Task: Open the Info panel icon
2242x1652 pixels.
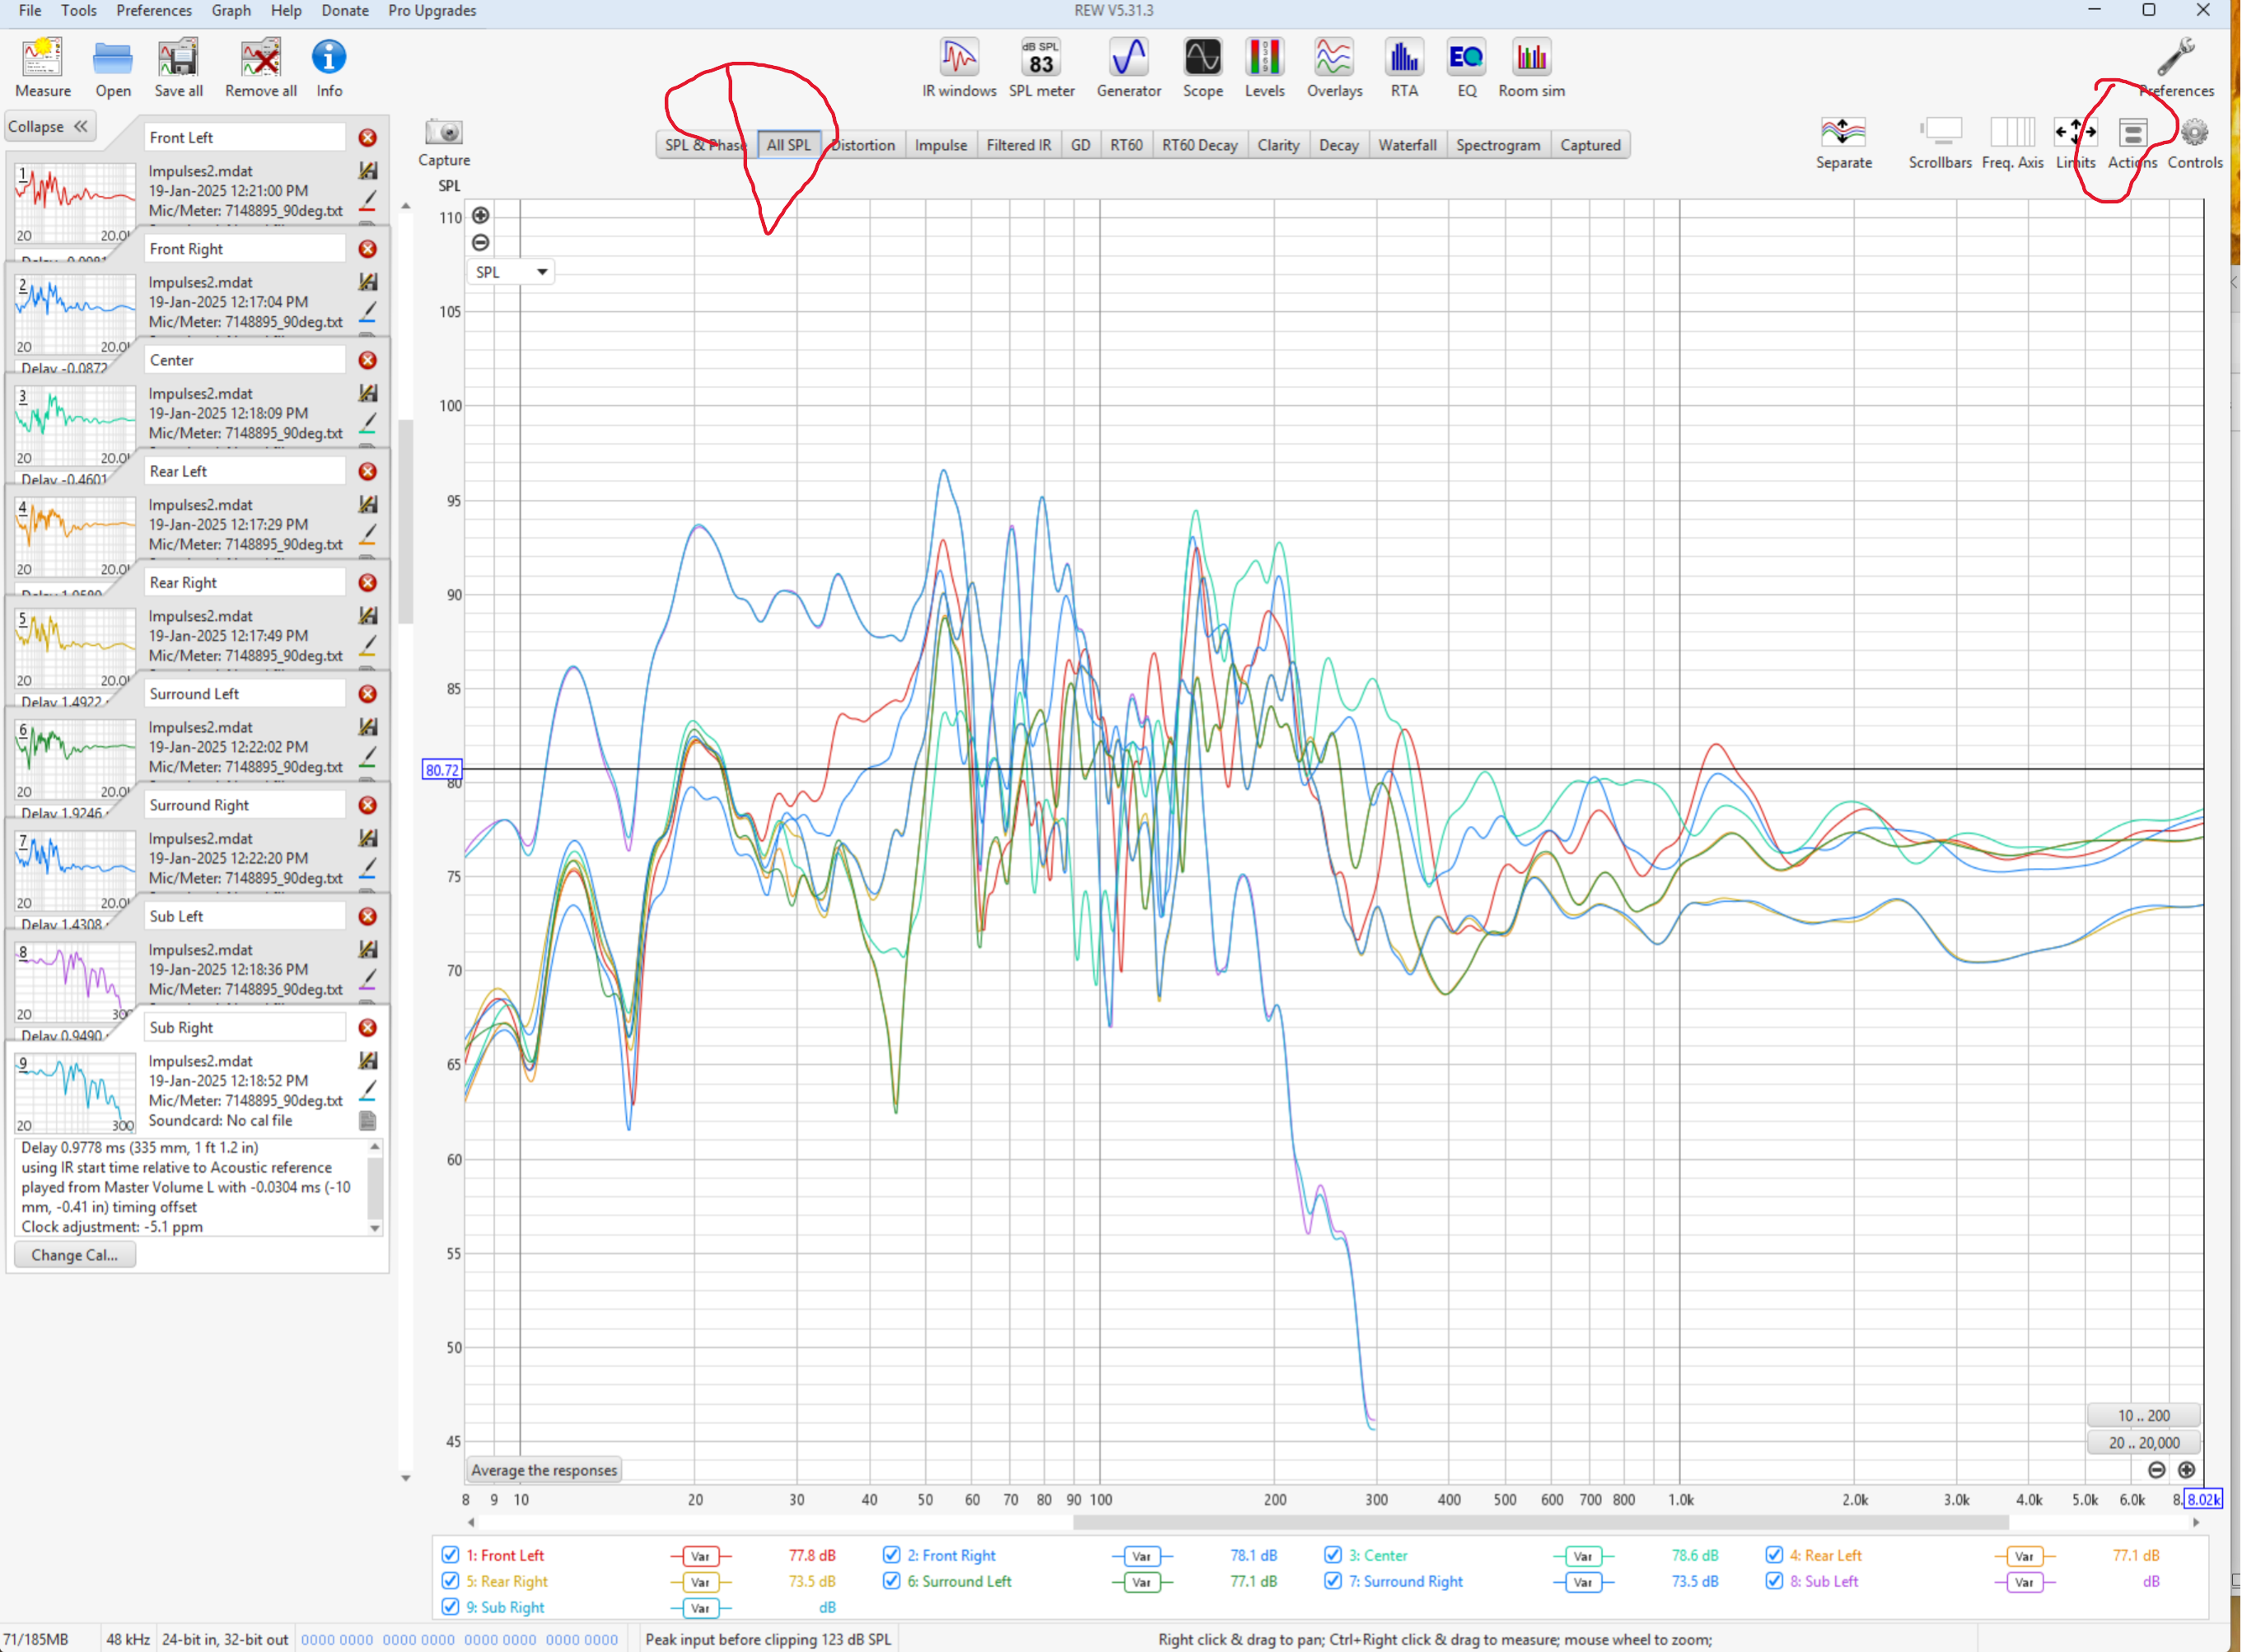Action: (x=329, y=58)
